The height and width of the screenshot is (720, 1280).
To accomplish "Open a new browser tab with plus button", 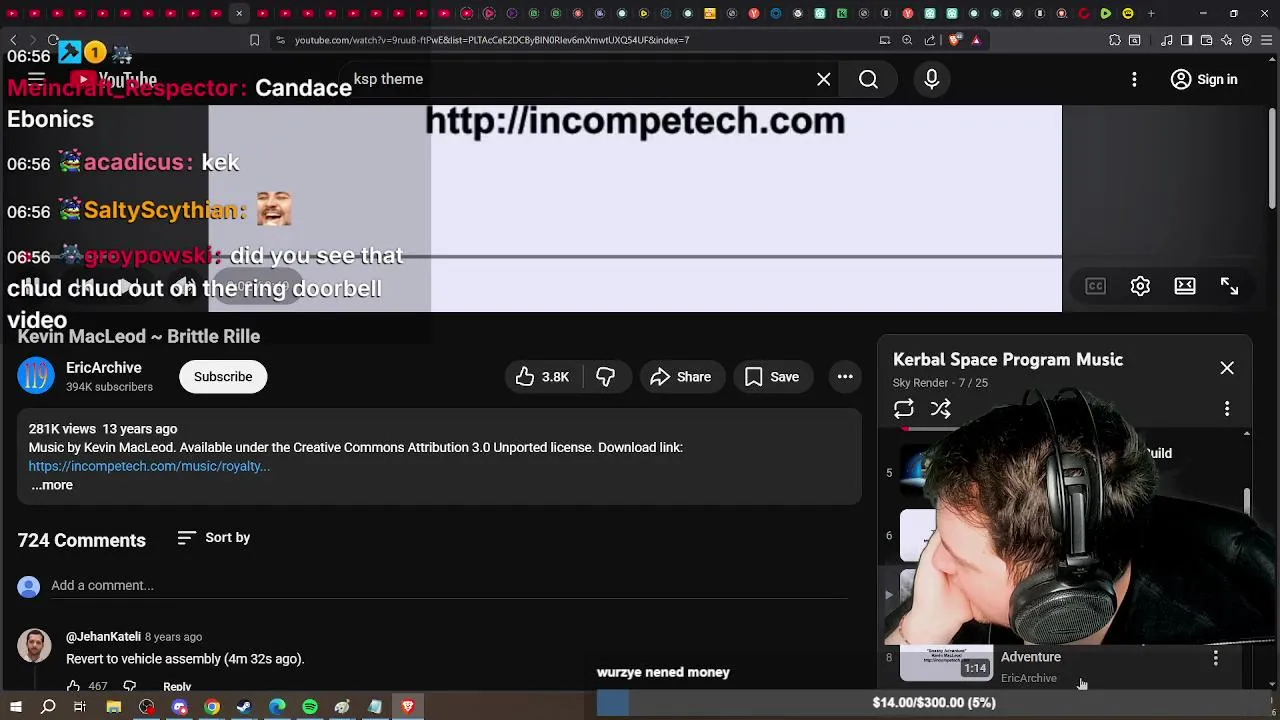I will coord(1151,13).
